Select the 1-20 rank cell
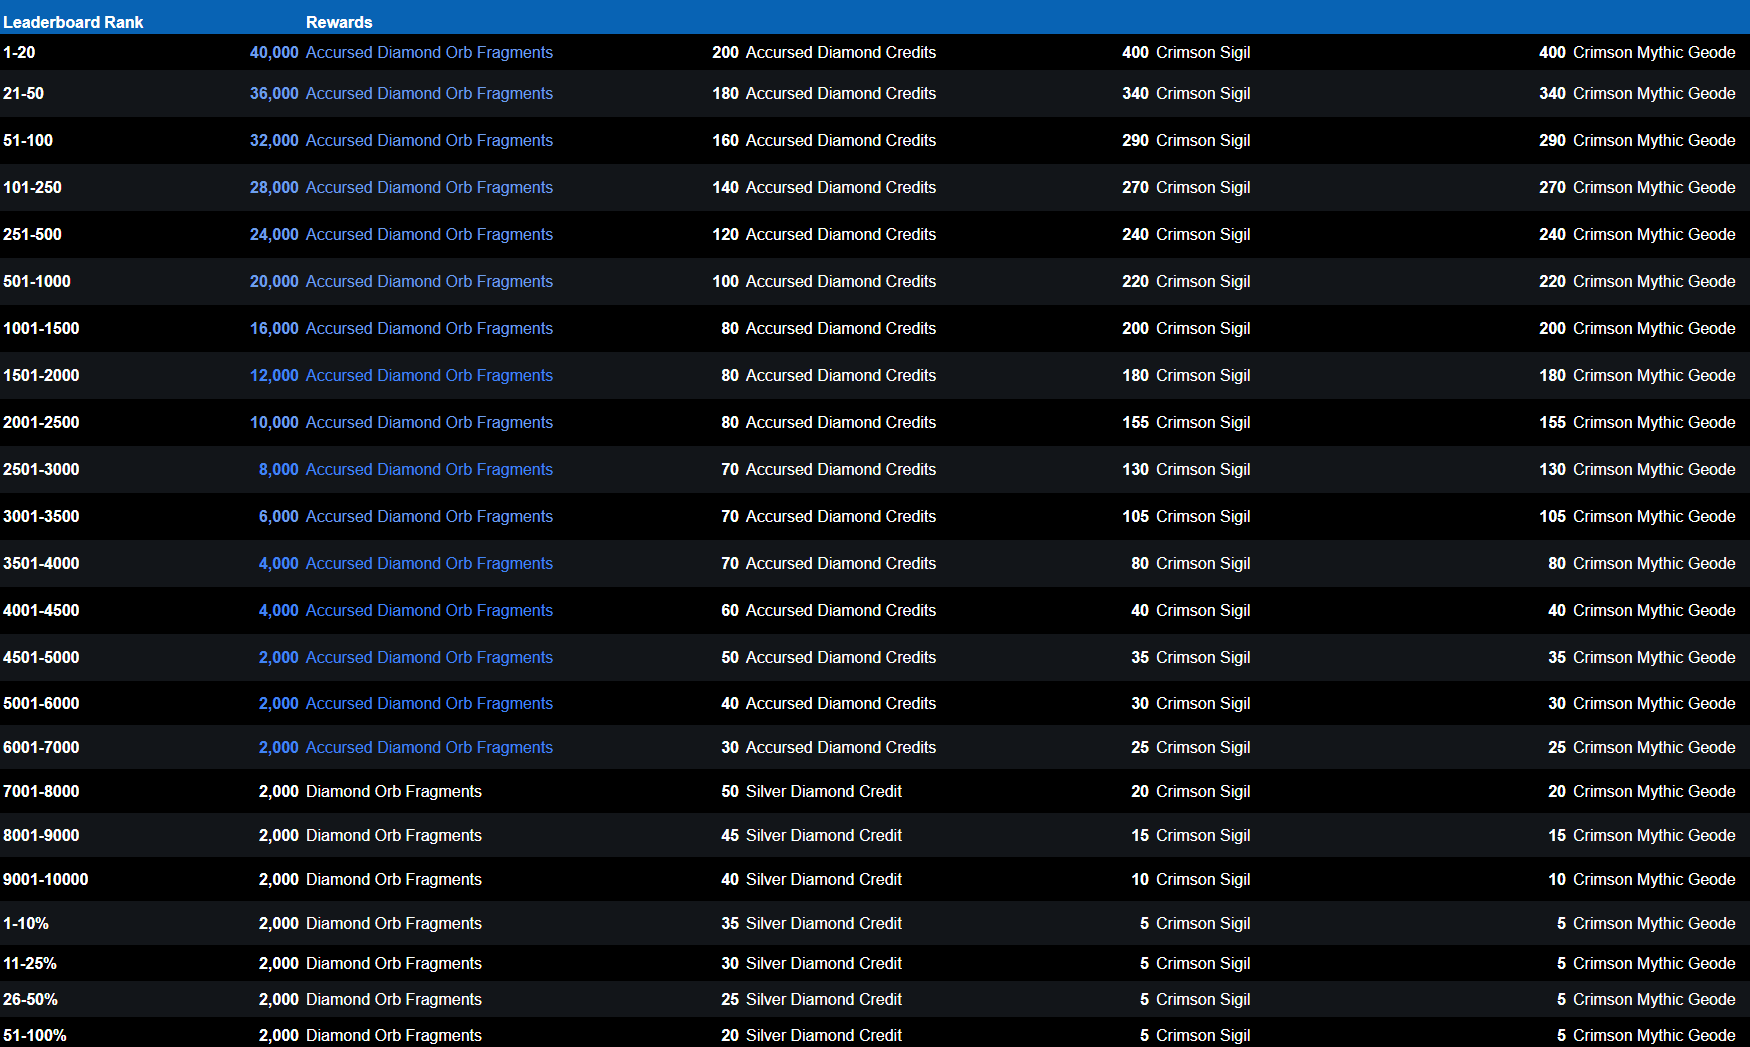This screenshot has width=1750, height=1047. pos(19,53)
